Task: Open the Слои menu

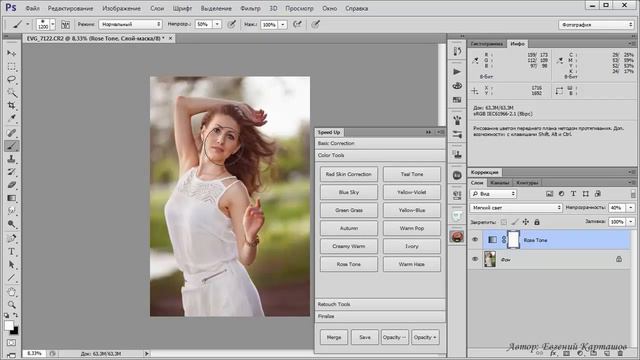Action: coord(157,8)
